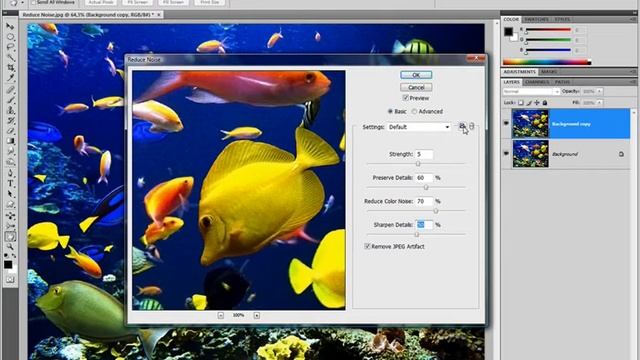Viewport: 640px width, 360px height.
Task: Select the Path Selection tool
Action: tap(10, 194)
